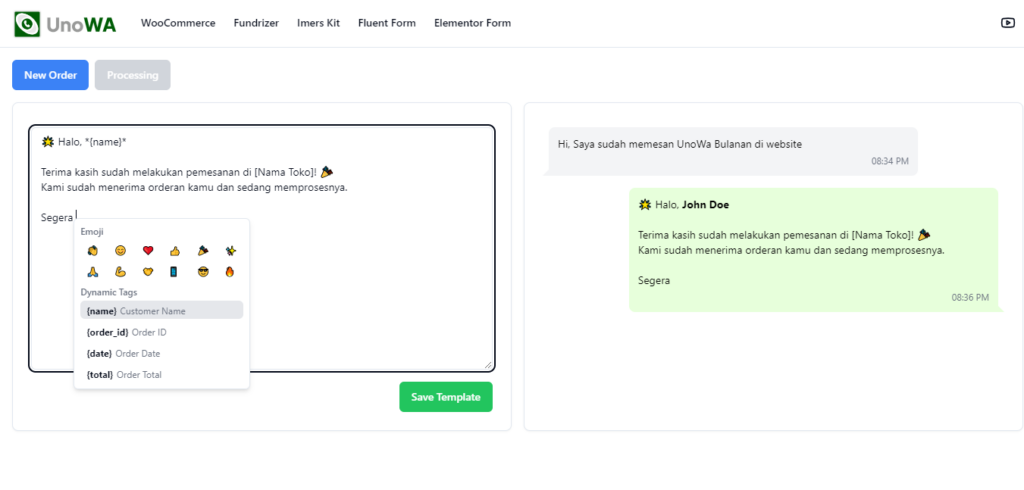Click the Emoji section heading
This screenshot has height=490, width=1024.
(x=92, y=231)
